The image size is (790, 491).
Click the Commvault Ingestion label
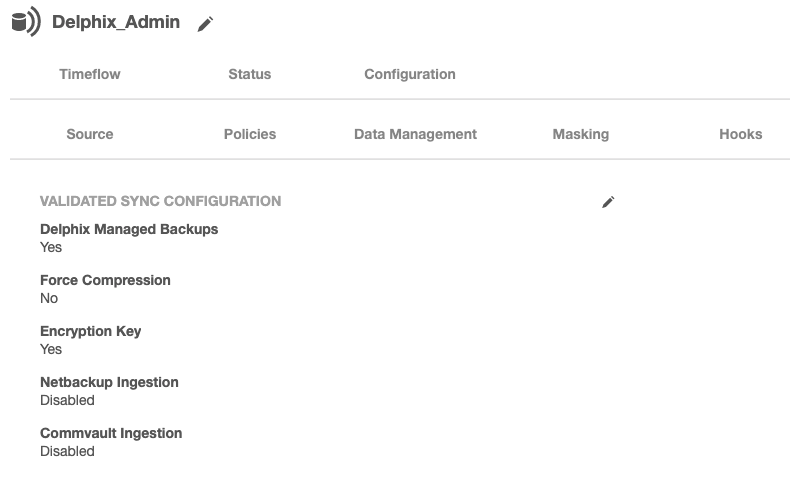click(x=111, y=433)
